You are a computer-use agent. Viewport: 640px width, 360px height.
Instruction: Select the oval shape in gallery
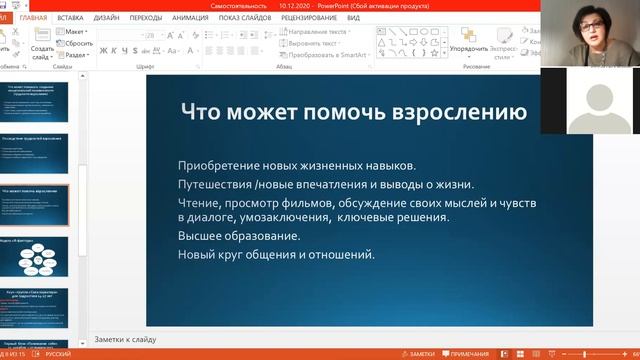(x=424, y=32)
